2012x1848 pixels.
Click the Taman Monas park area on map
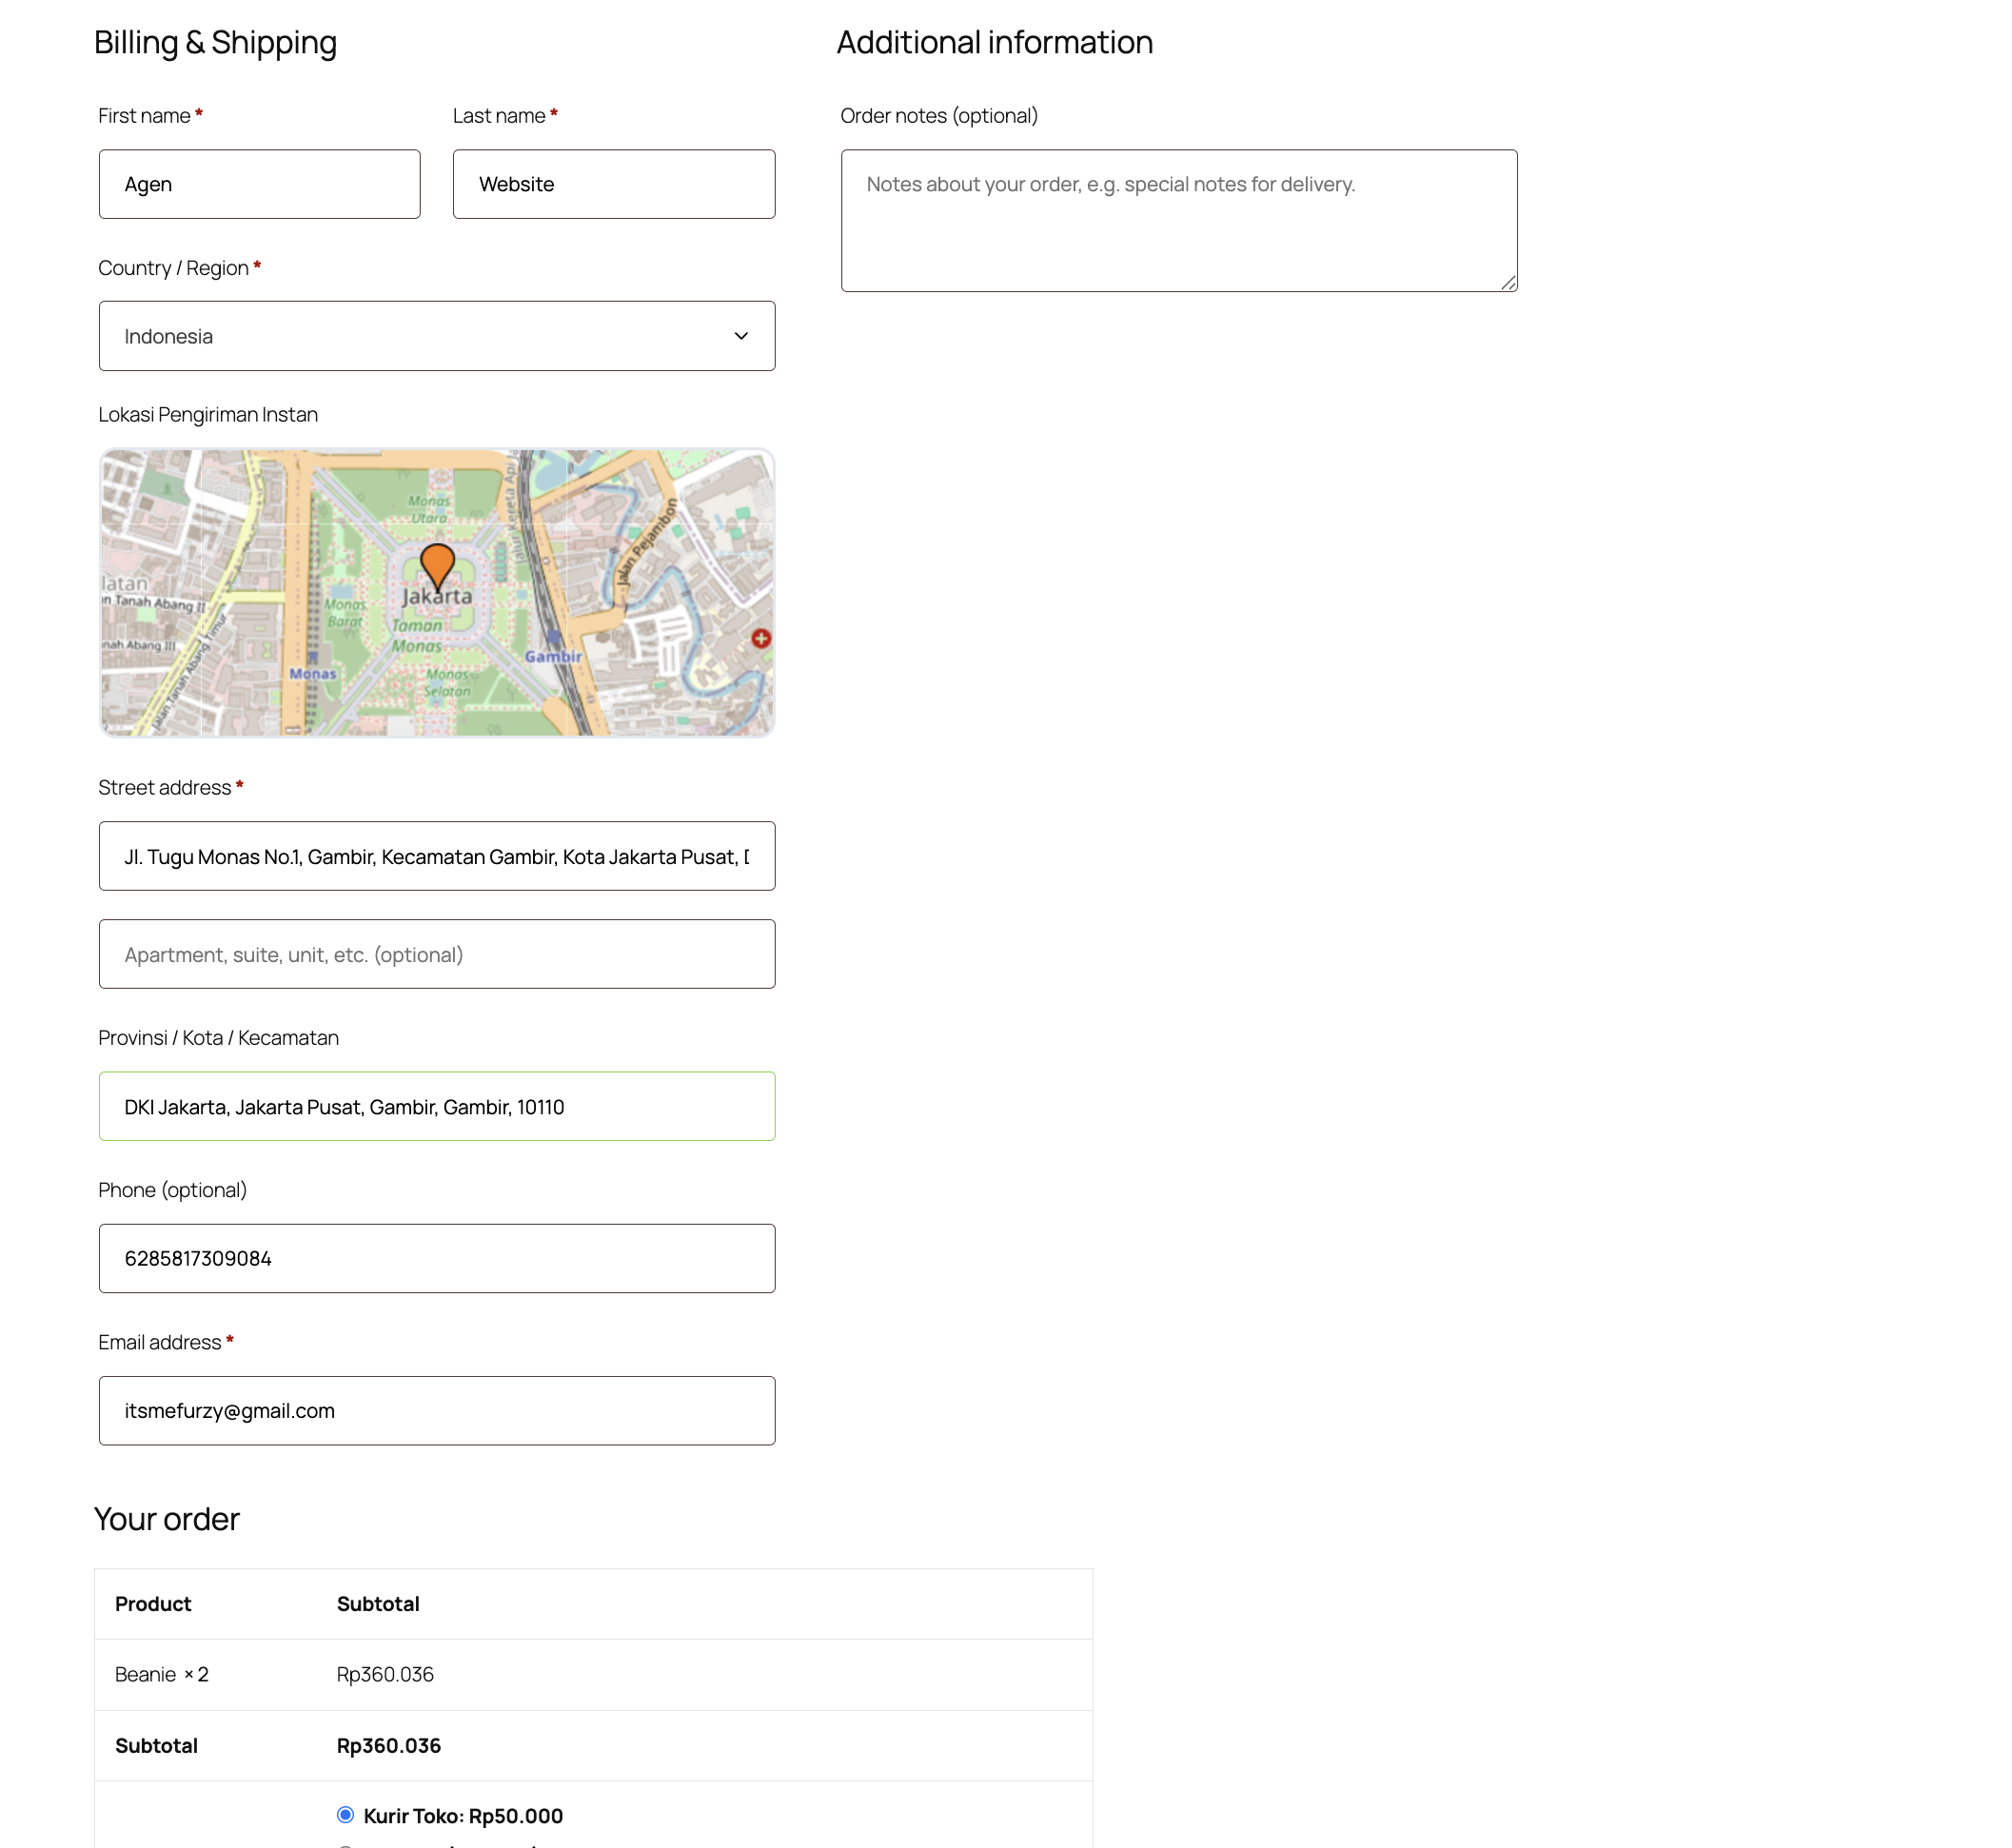[417, 636]
